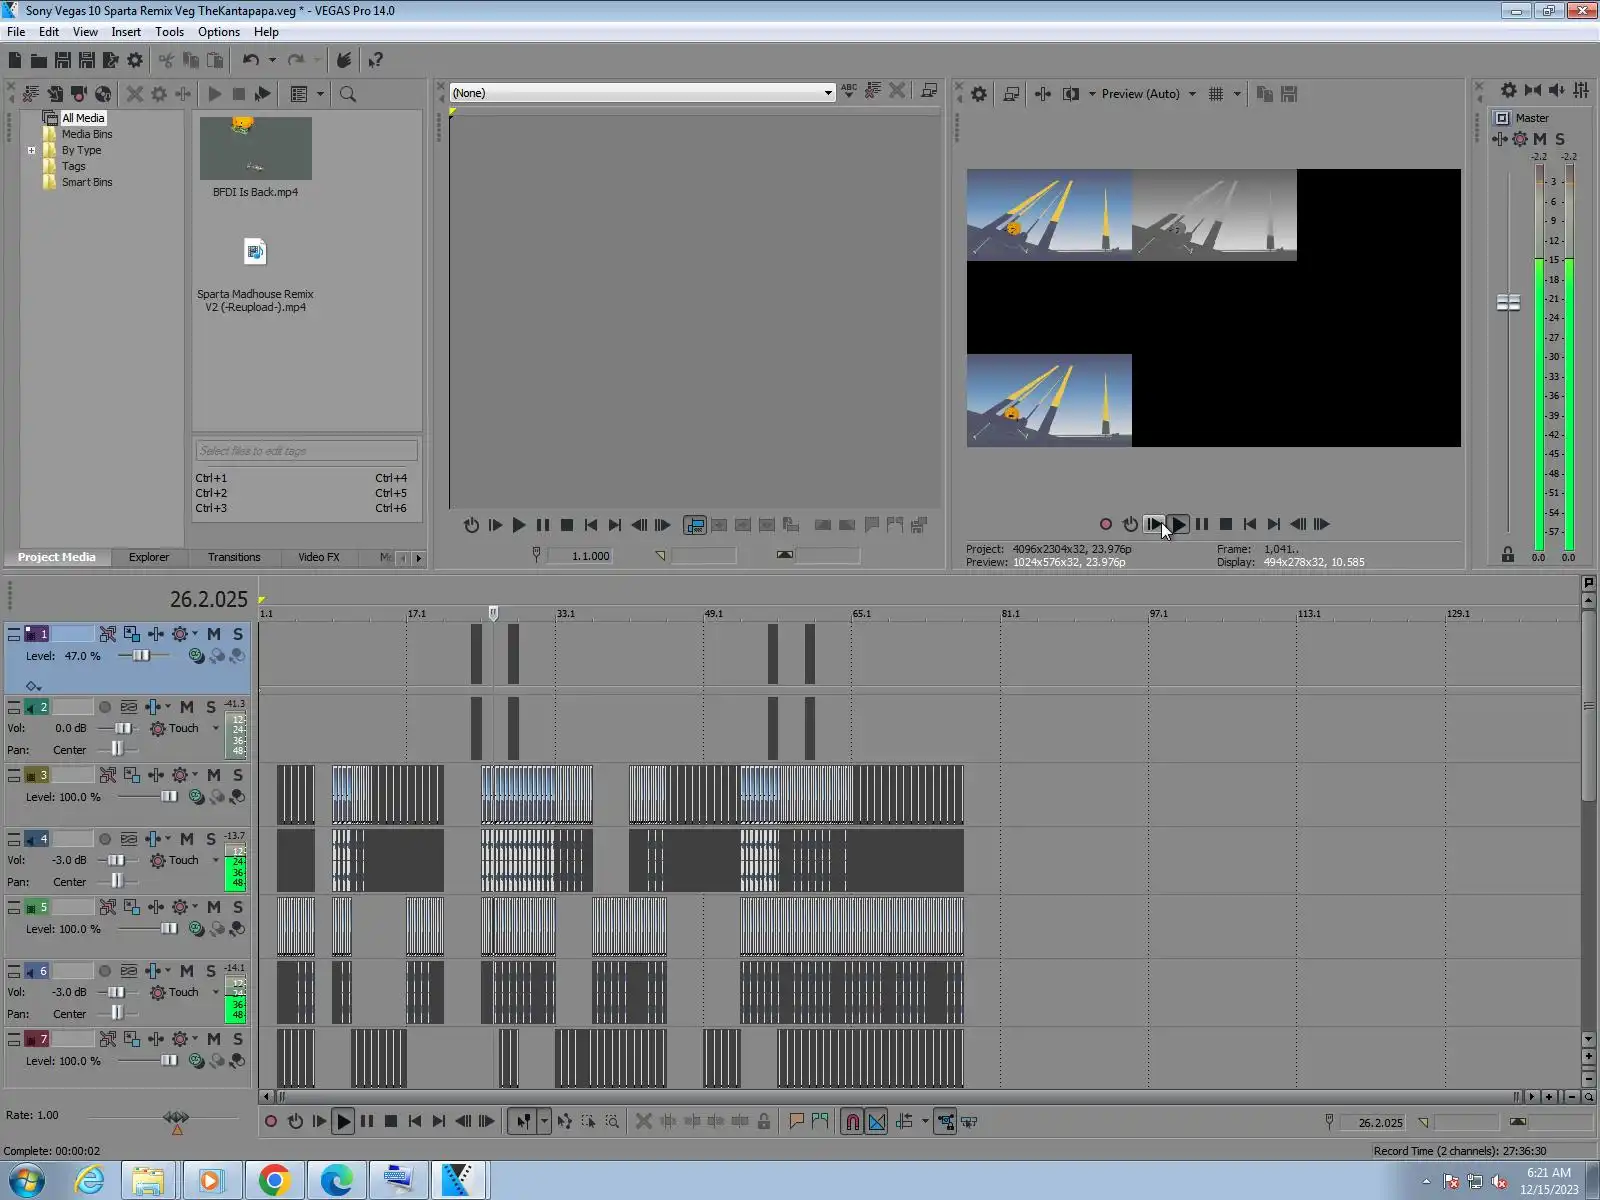Save snapshot to file in preview
This screenshot has height=1200, width=1600.
click(x=1289, y=94)
